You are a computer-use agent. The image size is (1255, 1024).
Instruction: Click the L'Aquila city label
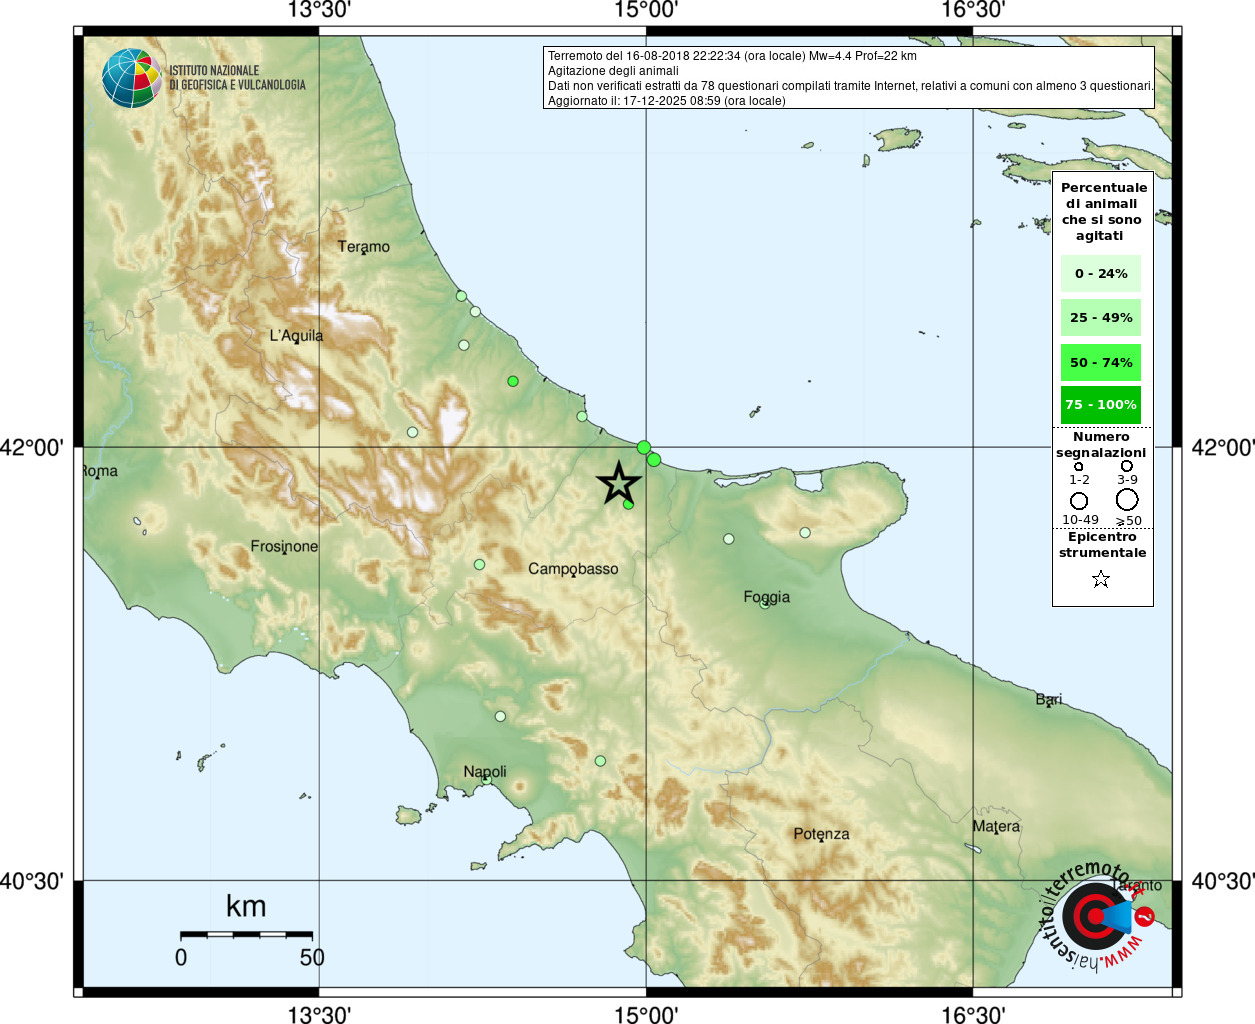(x=296, y=335)
